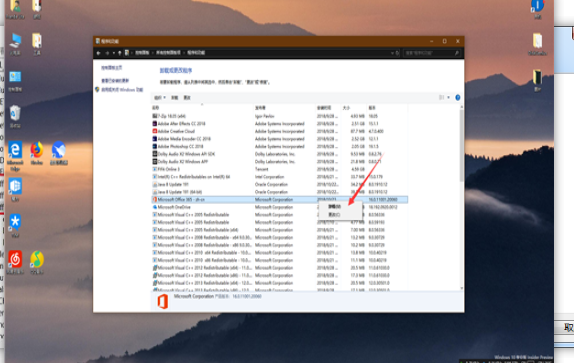
Task: Click the Adobe Photoshop row icon
Action: (154, 146)
